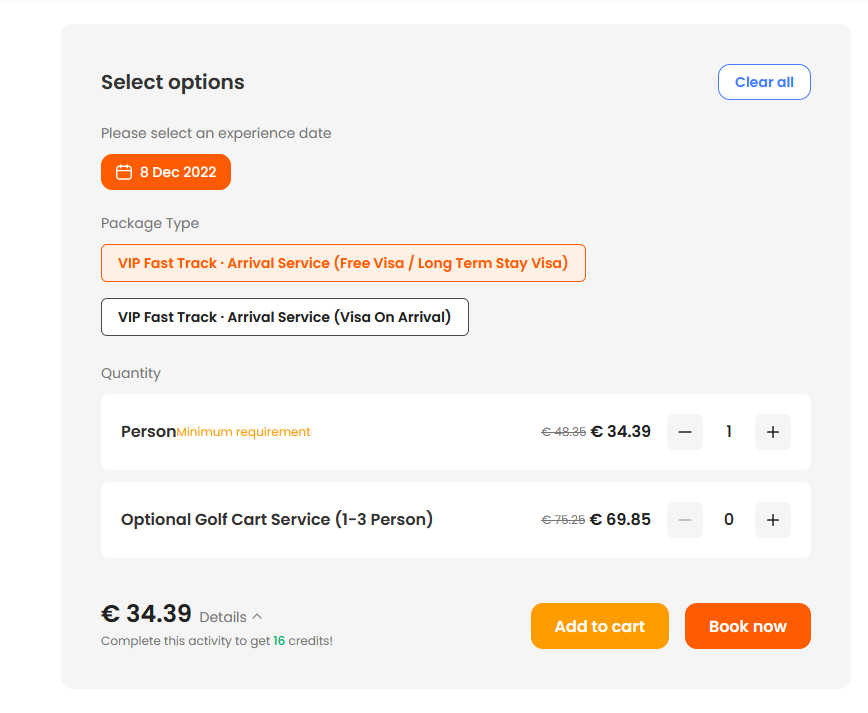The height and width of the screenshot is (713, 868).
Task: Click the € 34.39 total price
Action: pos(147,613)
